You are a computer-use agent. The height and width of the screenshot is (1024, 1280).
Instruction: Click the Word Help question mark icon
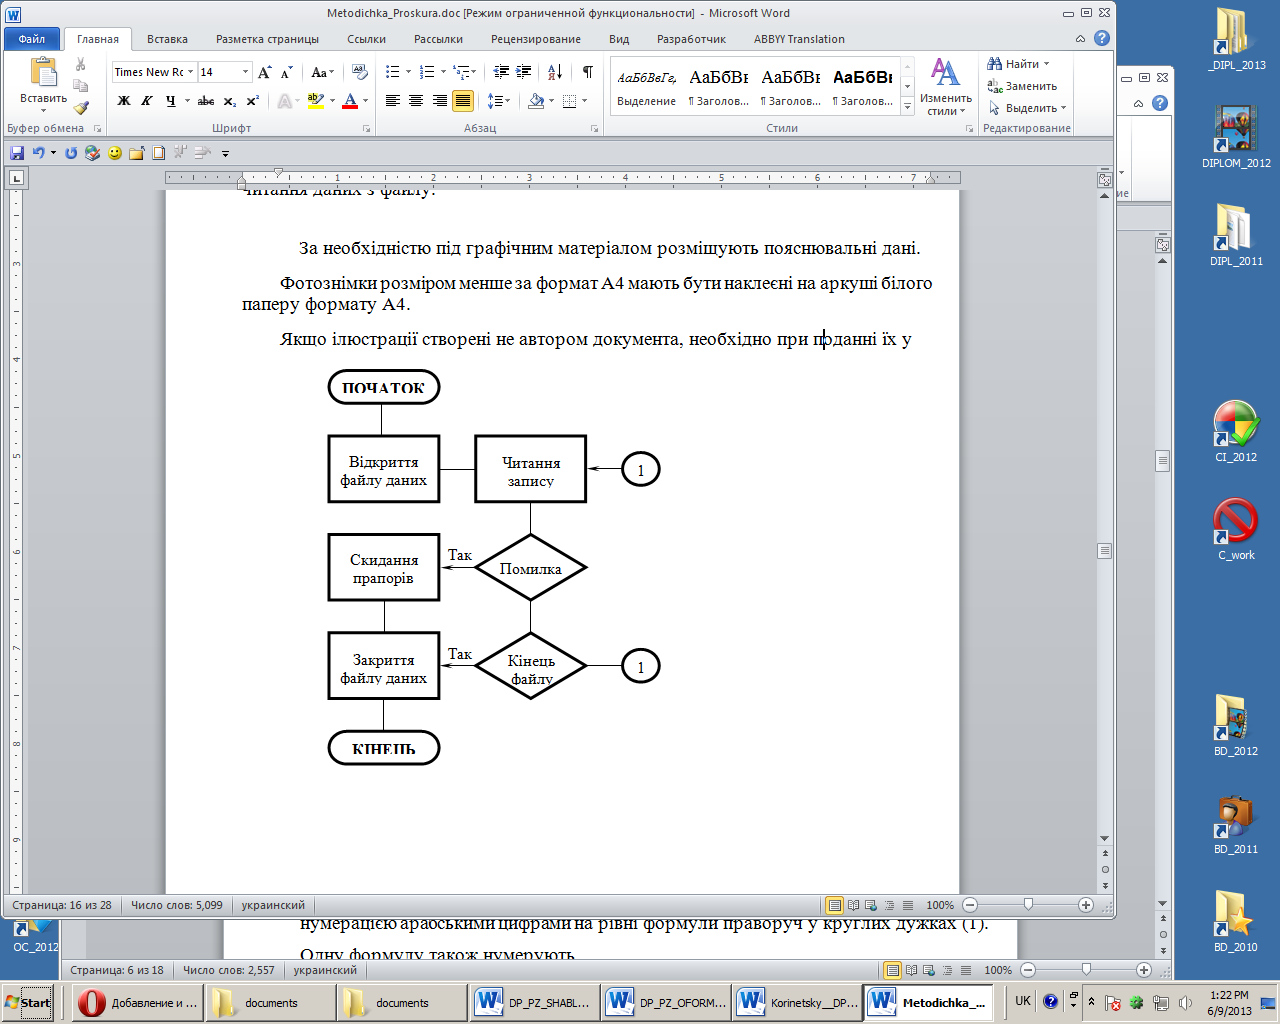pos(1102,38)
